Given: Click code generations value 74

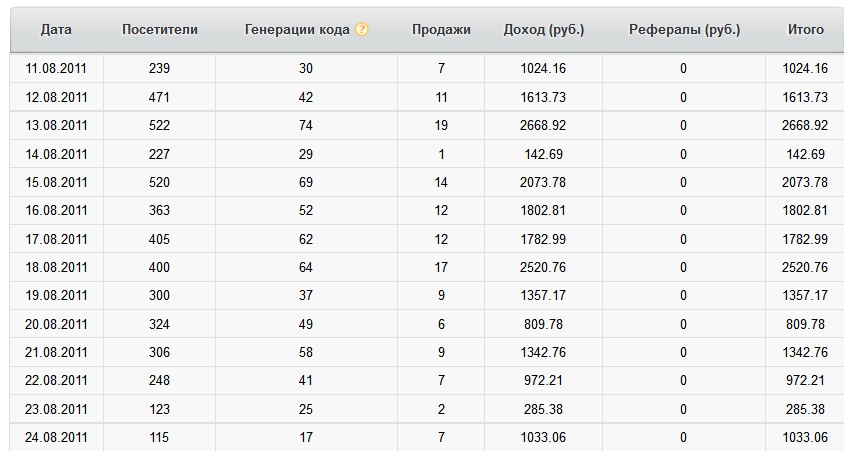Looking at the screenshot, I should 306,126.
